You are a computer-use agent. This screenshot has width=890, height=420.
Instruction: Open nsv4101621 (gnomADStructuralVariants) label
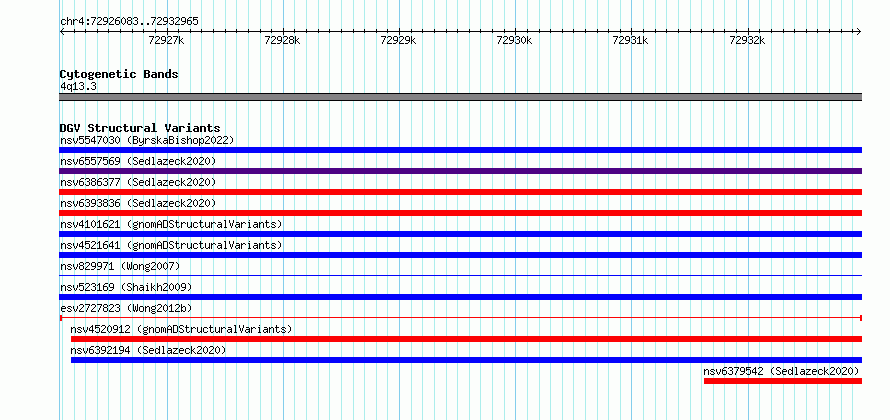tap(171, 224)
